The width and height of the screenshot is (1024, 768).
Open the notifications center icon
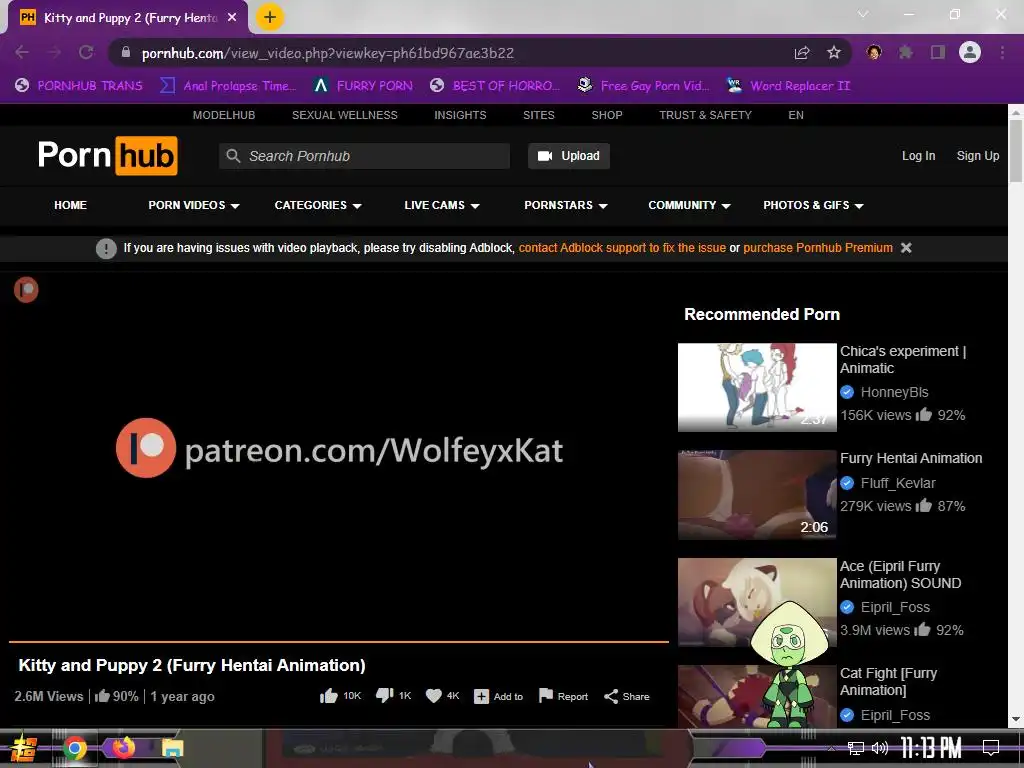[x=991, y=748]
